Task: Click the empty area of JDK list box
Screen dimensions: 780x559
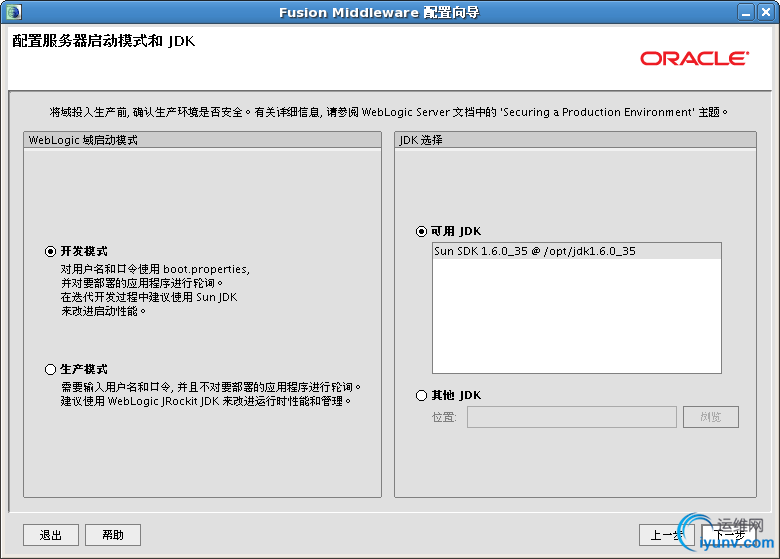Action: (577, 316)
